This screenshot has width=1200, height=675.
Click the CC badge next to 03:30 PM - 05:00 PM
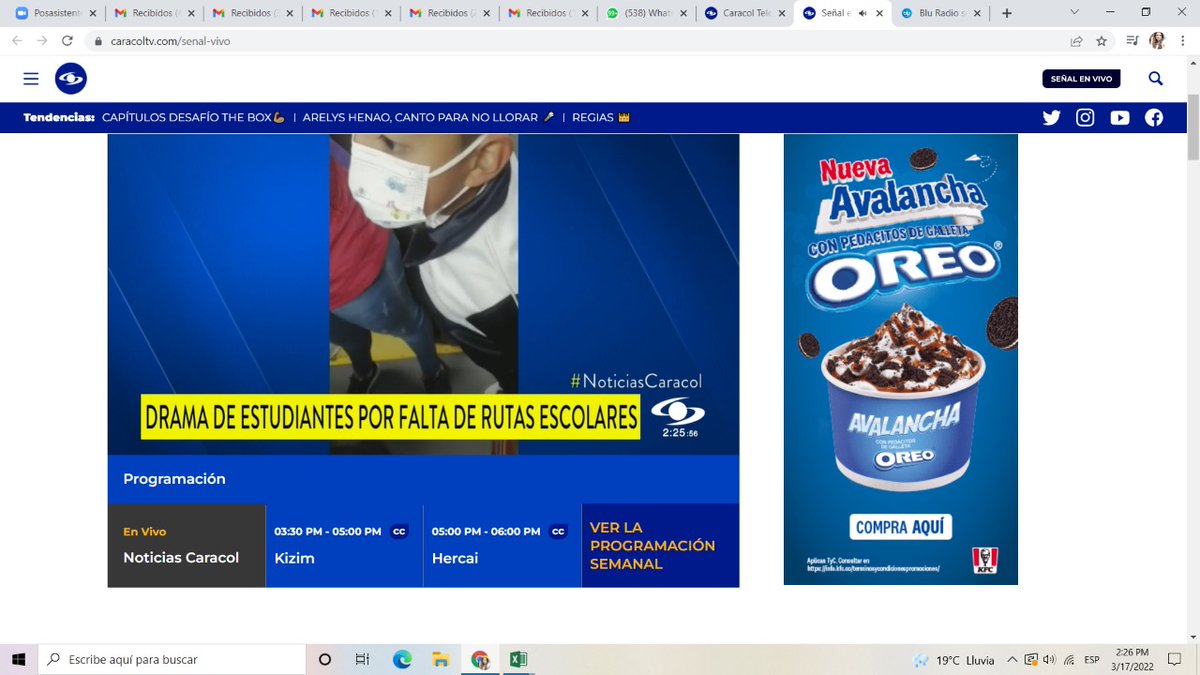[x=399, y=531]
